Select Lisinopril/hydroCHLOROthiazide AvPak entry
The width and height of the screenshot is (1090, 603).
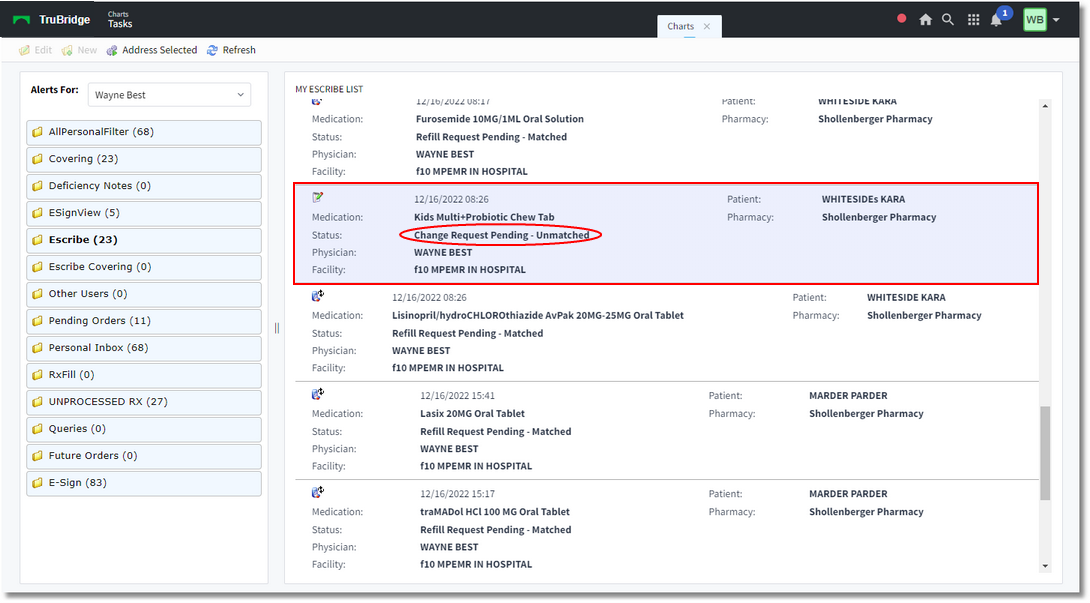click(538, 315)
